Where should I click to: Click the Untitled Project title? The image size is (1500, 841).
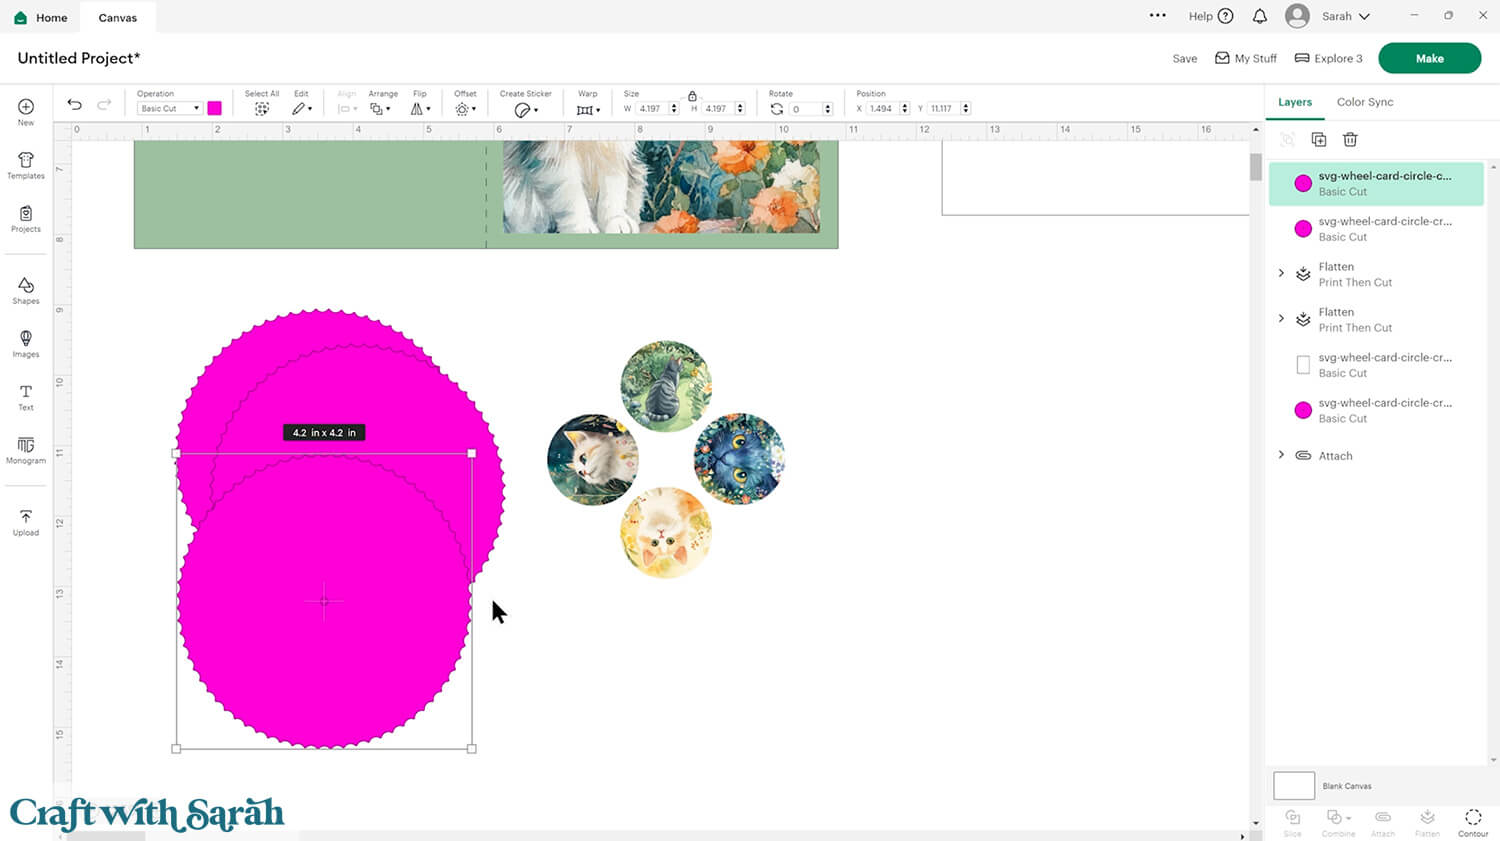[x=79, y=58]
